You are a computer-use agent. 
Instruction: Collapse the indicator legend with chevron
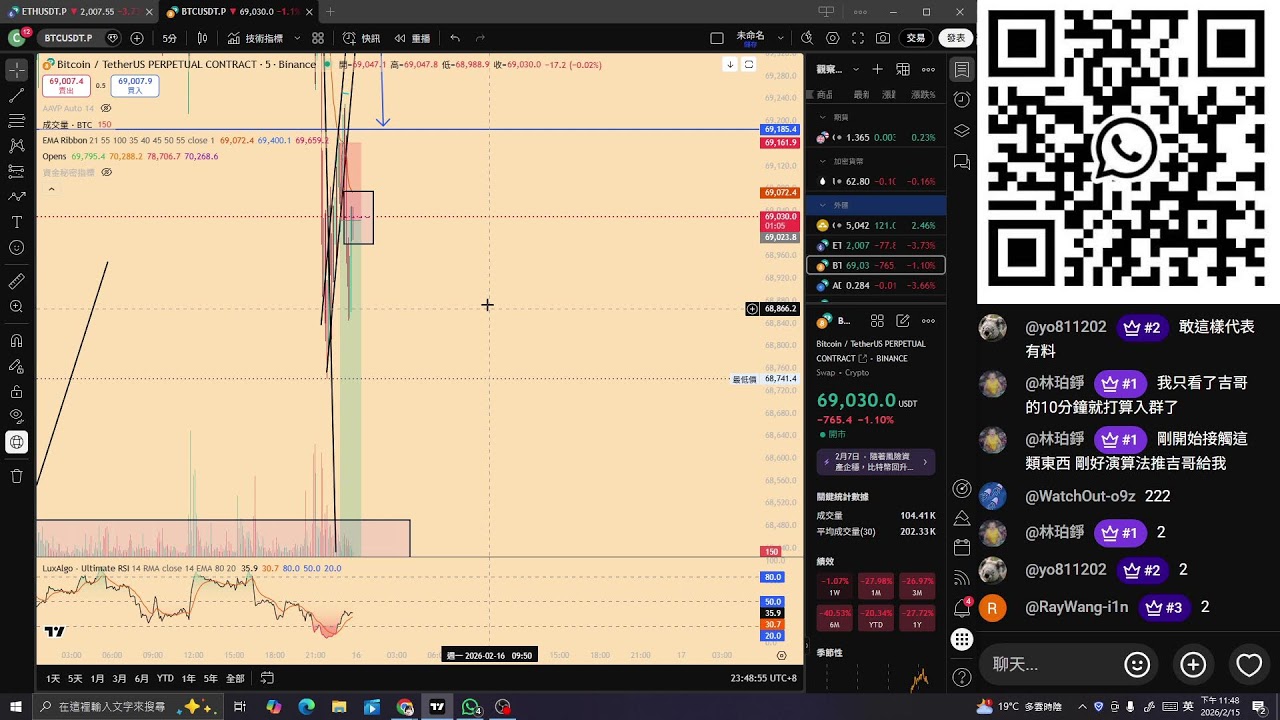[51, 188]
